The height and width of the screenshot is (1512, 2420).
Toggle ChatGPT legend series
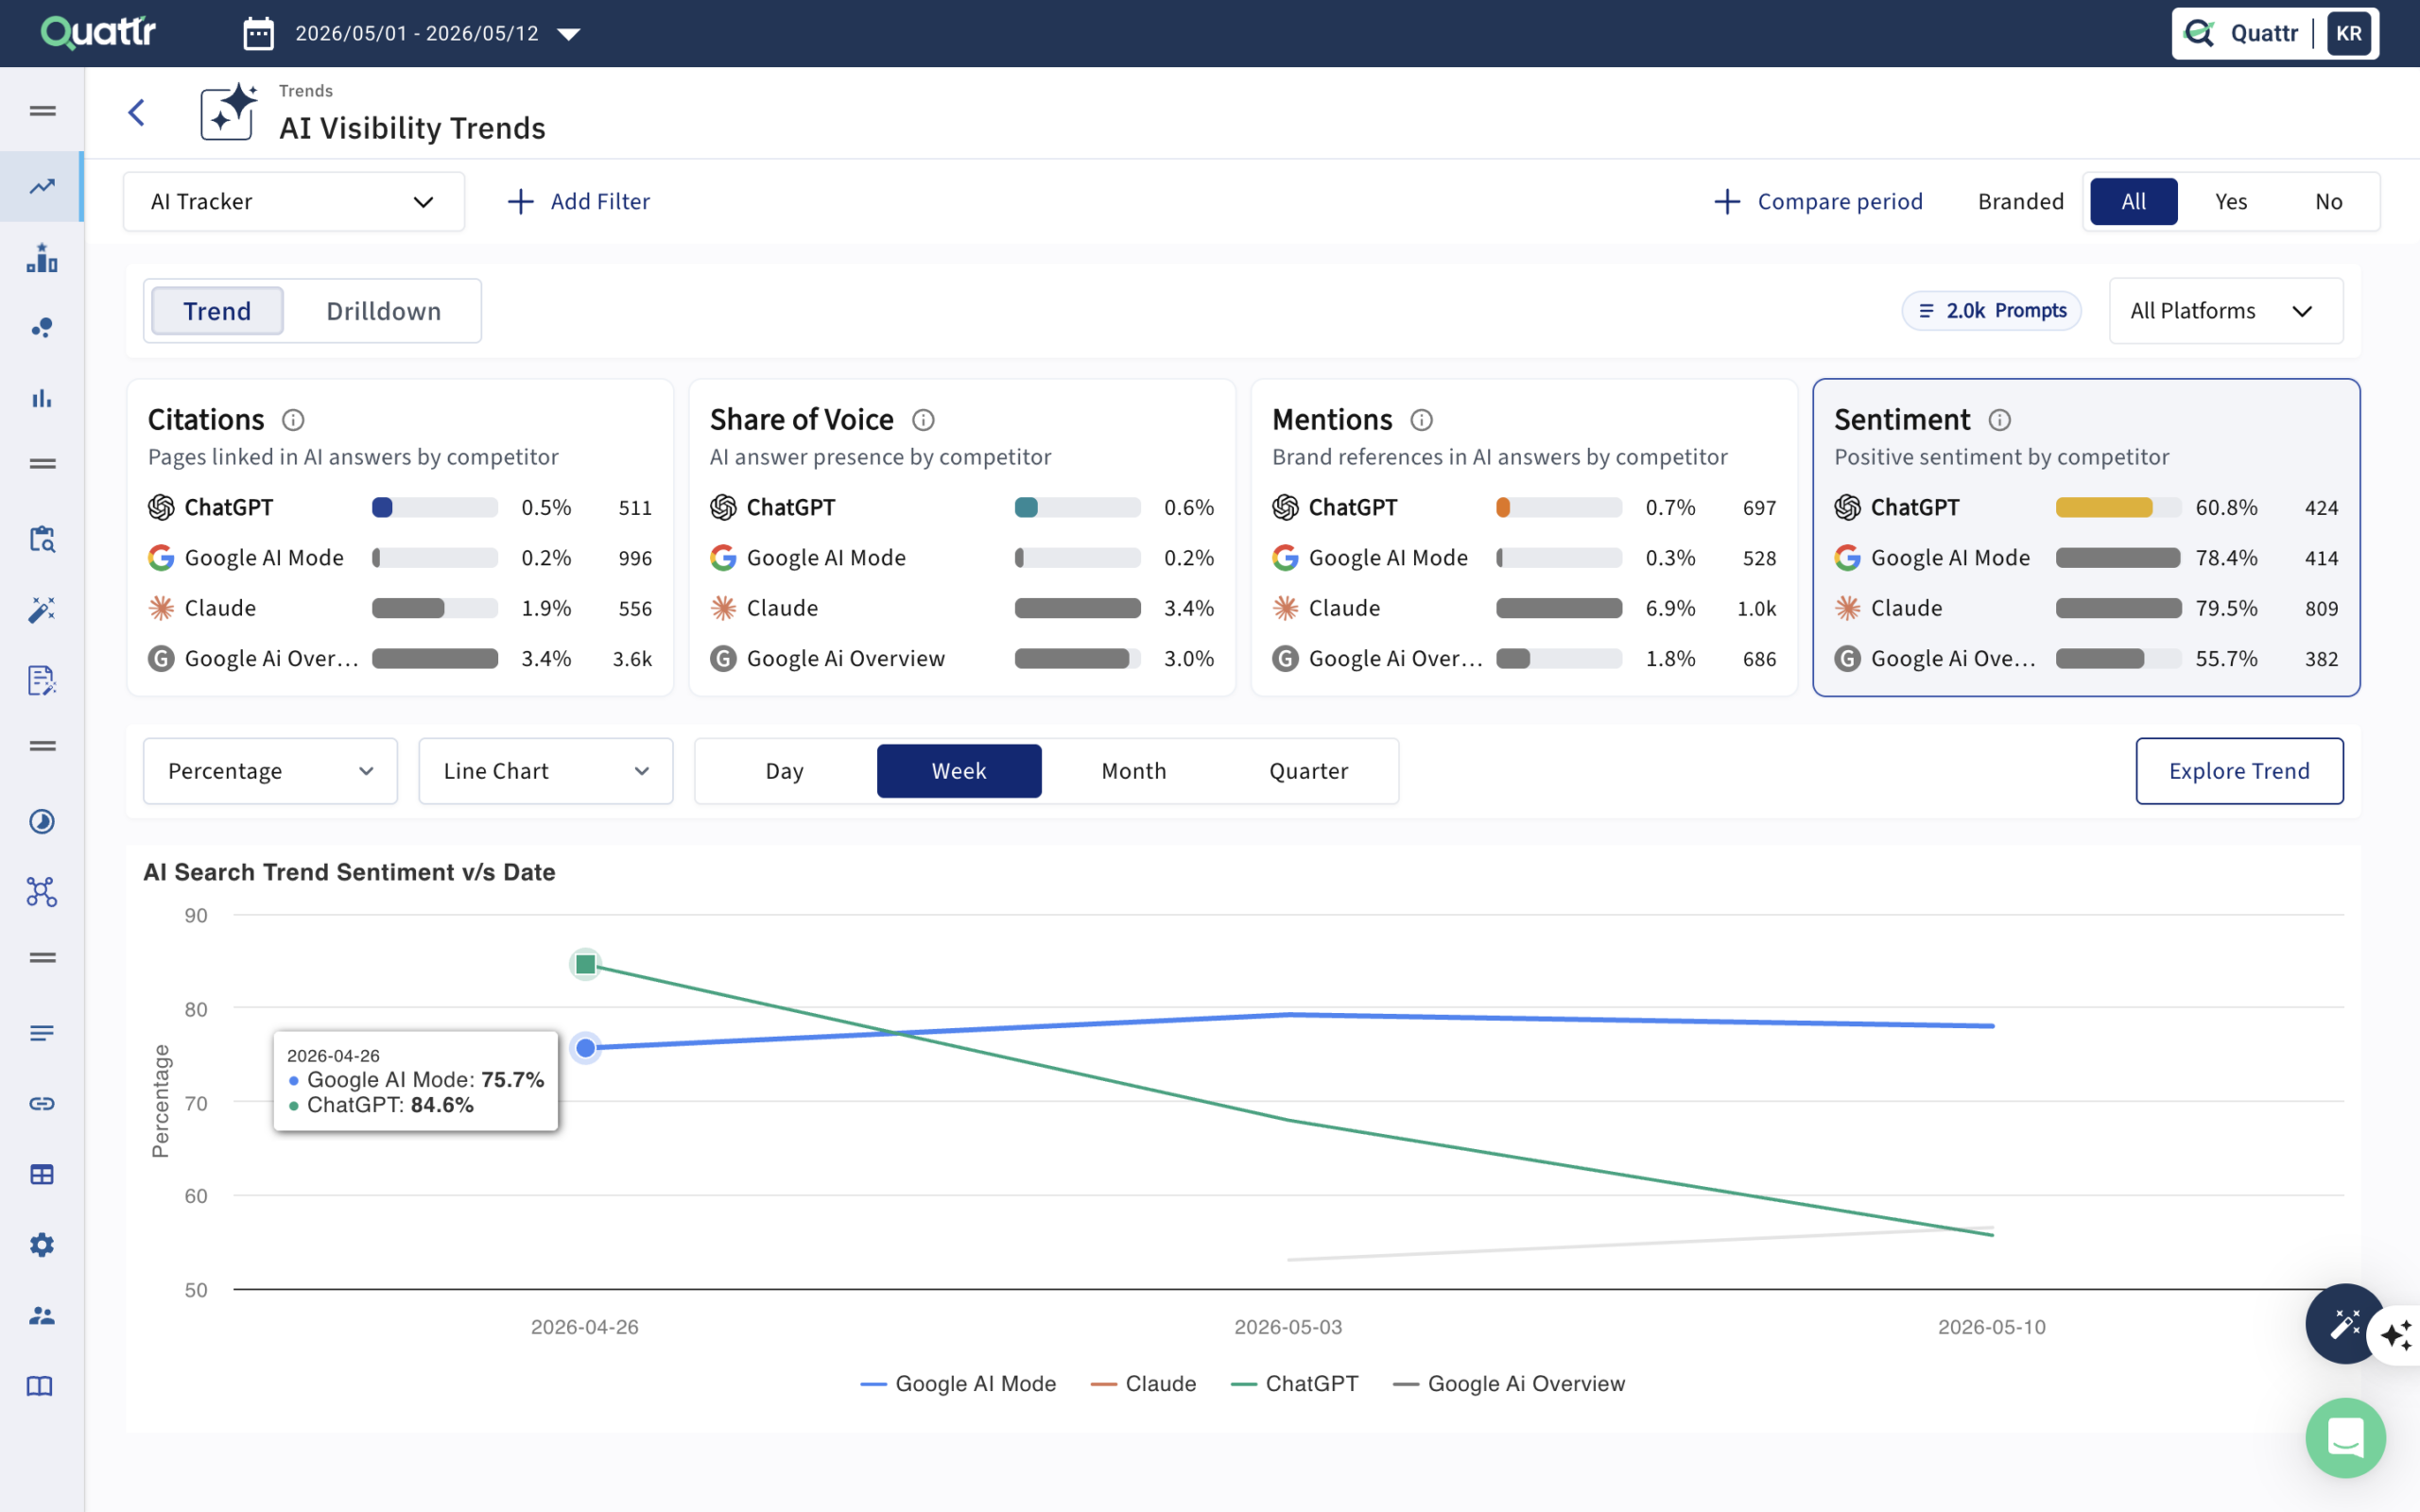pos(1295,1384)
